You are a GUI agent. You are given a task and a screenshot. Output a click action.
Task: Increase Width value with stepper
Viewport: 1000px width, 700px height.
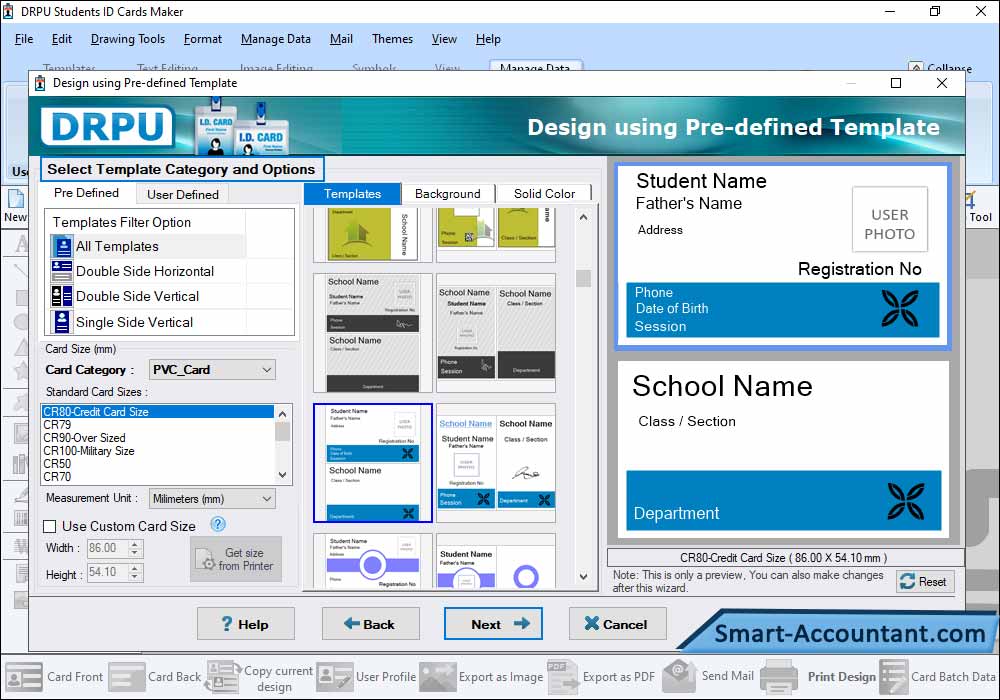pos(135,544)
